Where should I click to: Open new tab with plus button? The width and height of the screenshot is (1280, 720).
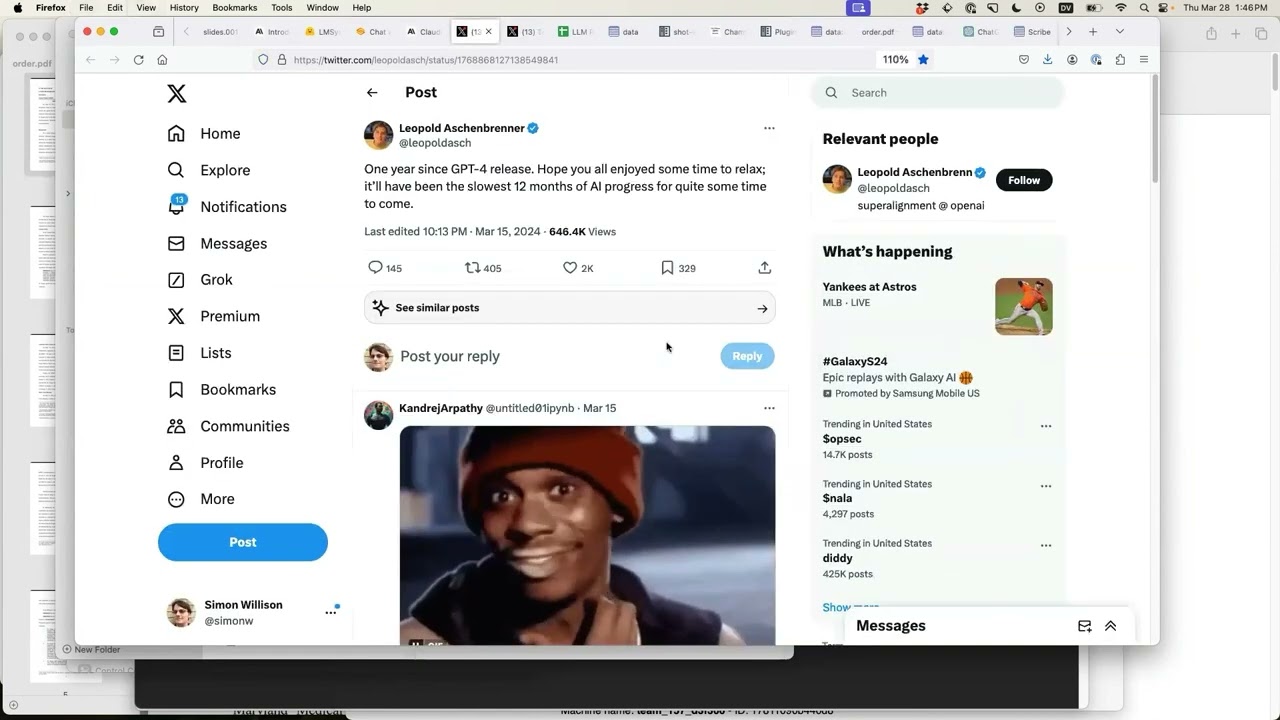(x=1093, y=32)
